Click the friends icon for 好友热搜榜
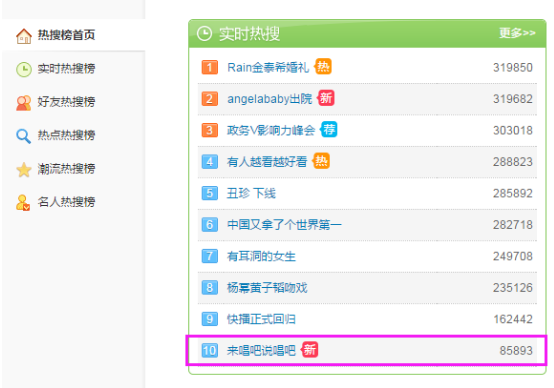The width and height of the screenshot is (554, 388). click(24, 103)
